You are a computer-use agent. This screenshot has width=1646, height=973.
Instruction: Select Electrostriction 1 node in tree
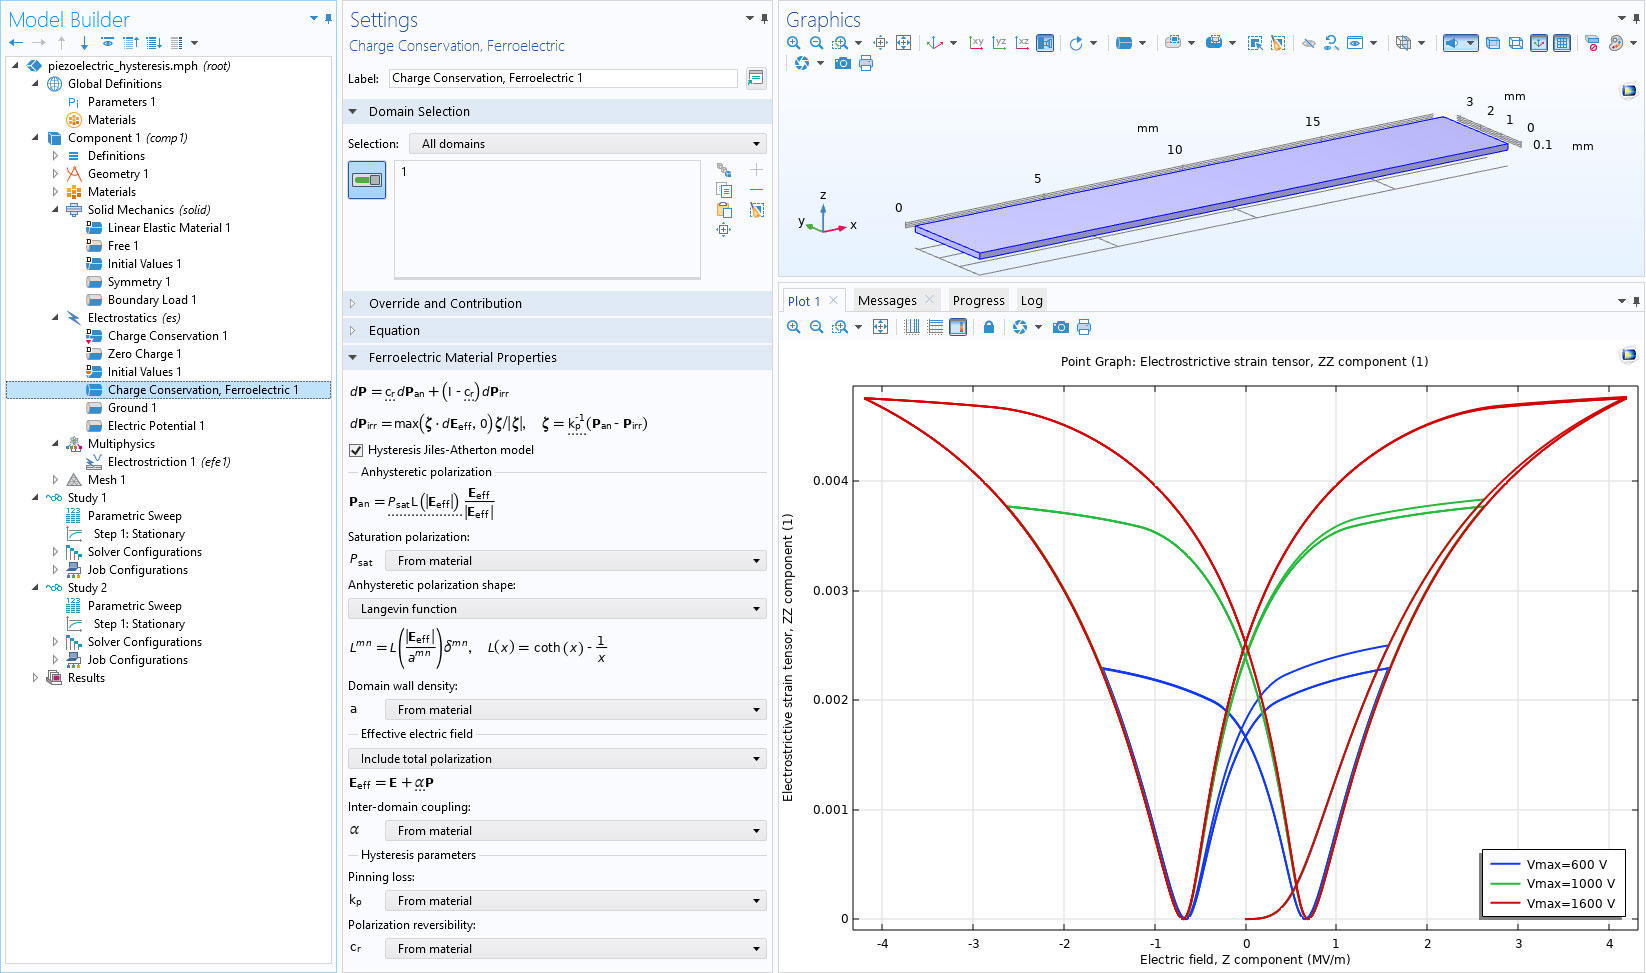click(x=151, y=462)
